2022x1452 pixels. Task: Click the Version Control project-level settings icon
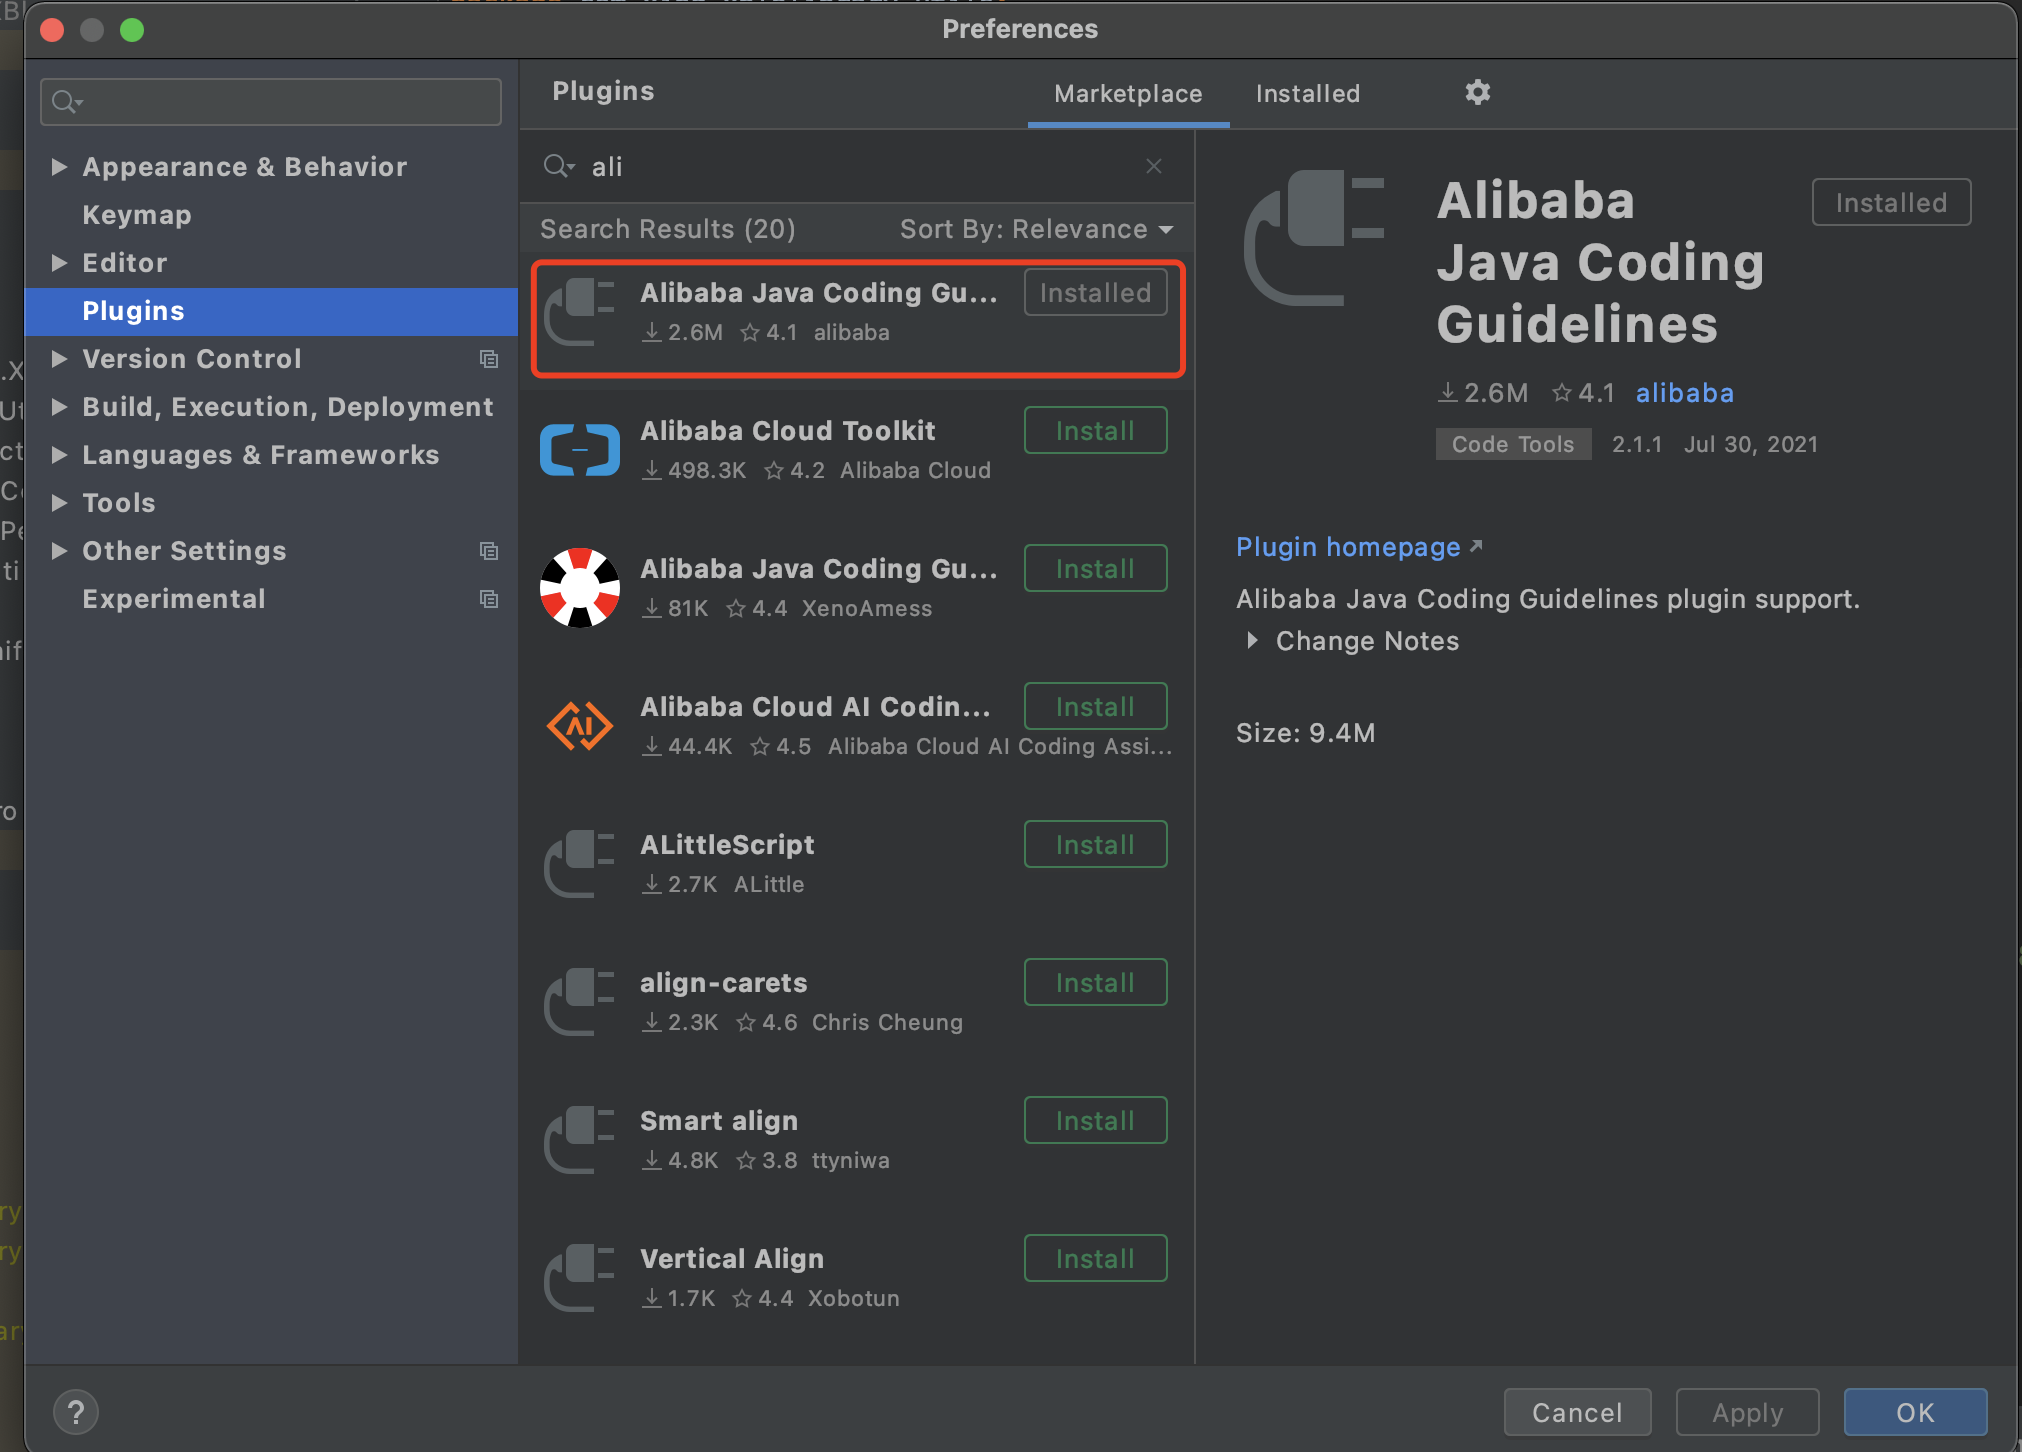[x=489, y=359]
